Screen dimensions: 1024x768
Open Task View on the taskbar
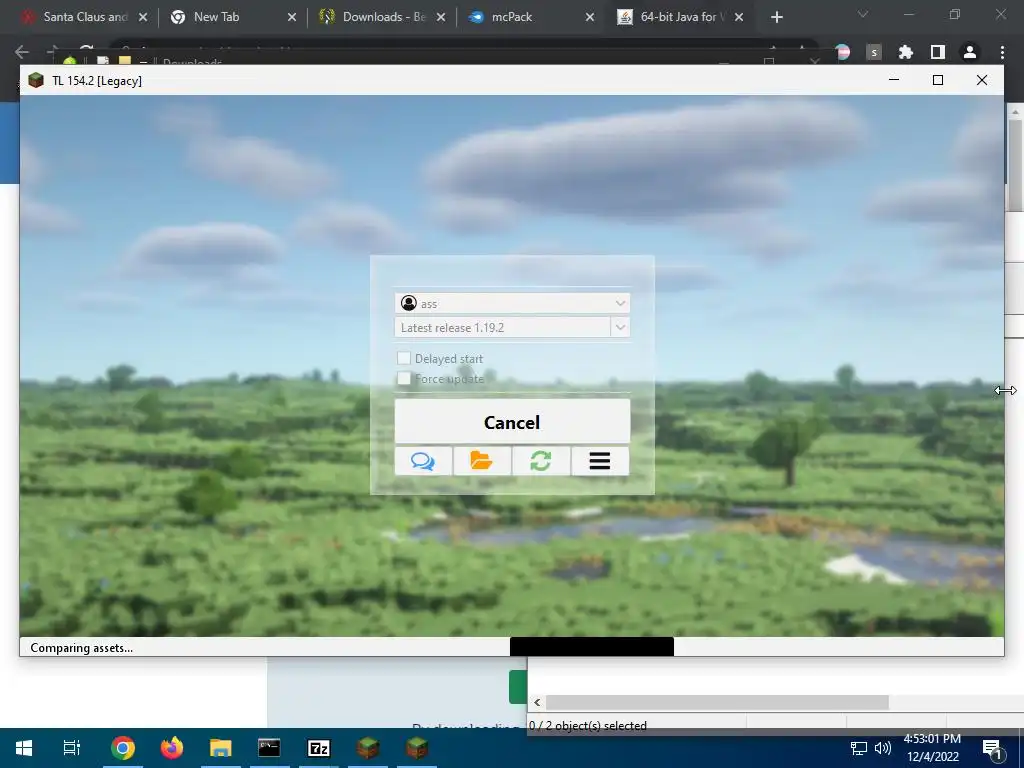pyautogui.click(x=71, y=748)
